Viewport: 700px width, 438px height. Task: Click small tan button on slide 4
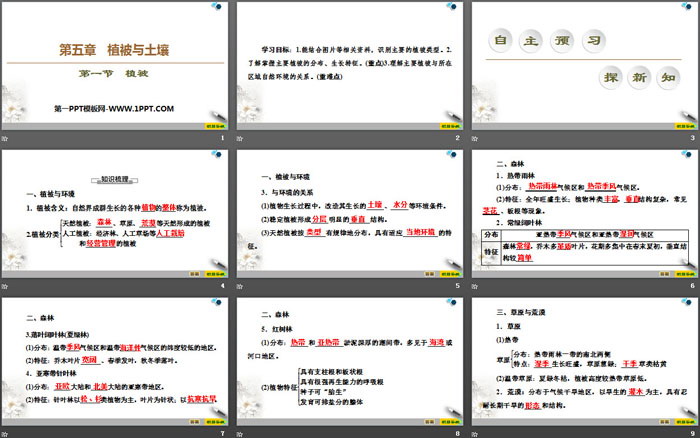(x=195, y=274)
